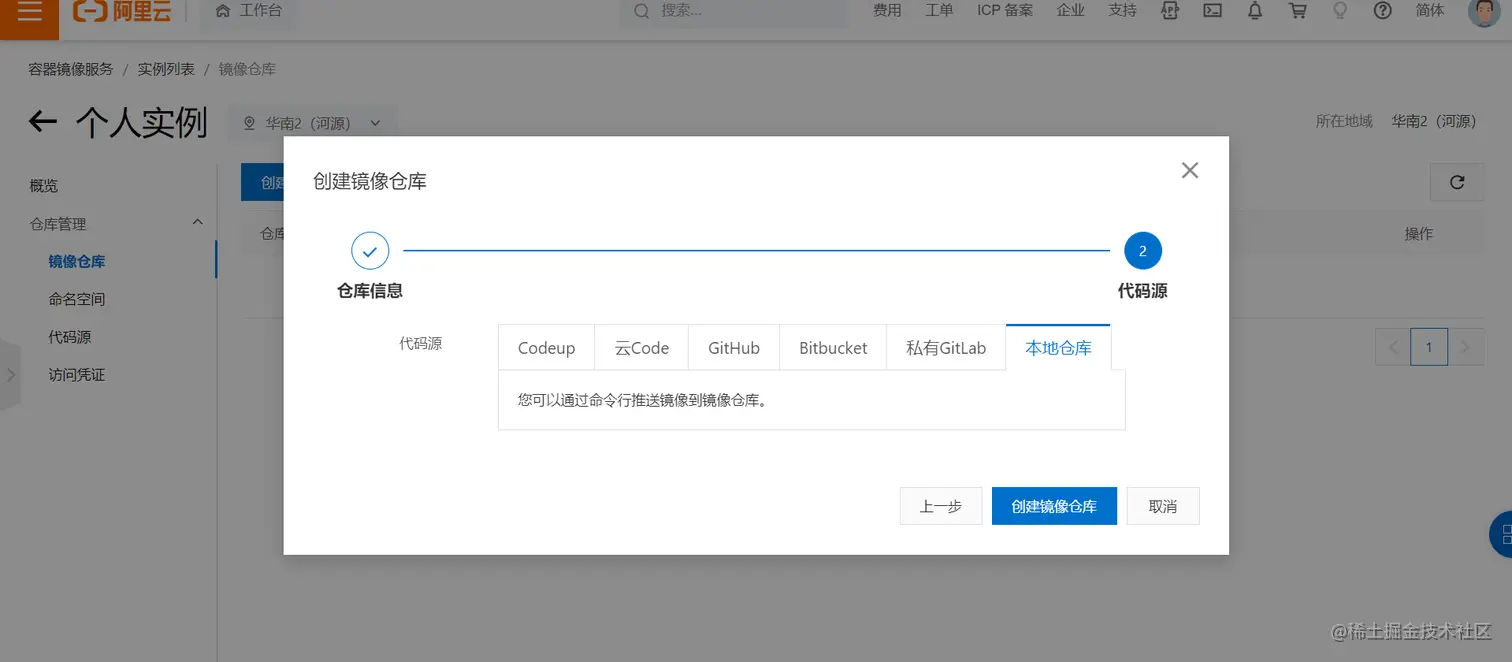Click the 创建镜像仓库 confirm button

pos(1054,506)
